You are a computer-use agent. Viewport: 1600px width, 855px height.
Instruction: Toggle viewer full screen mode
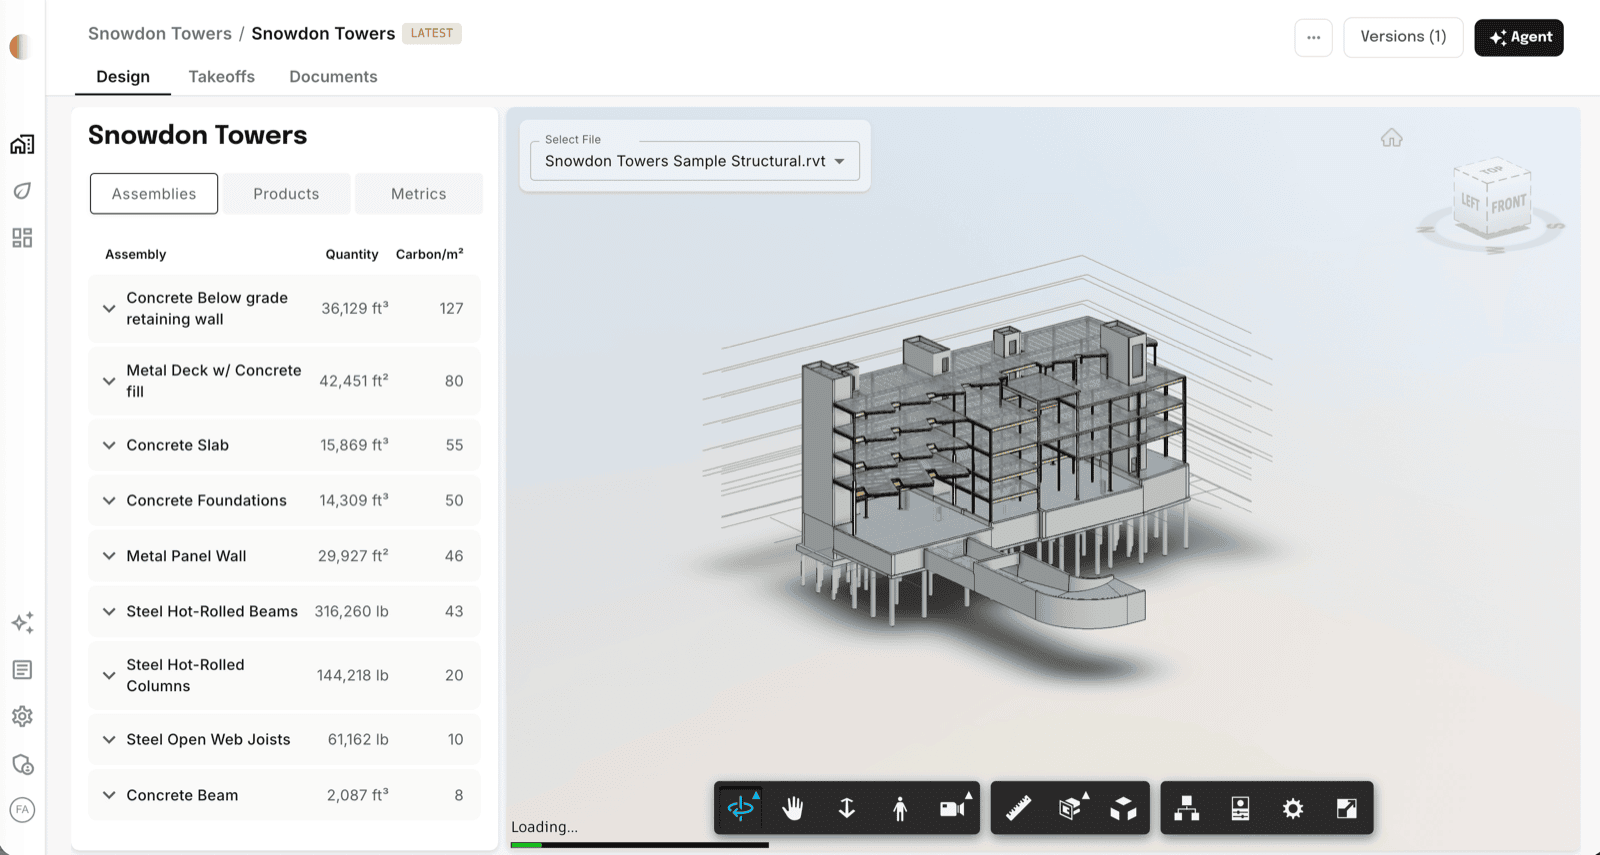(x=1347, y=808)
